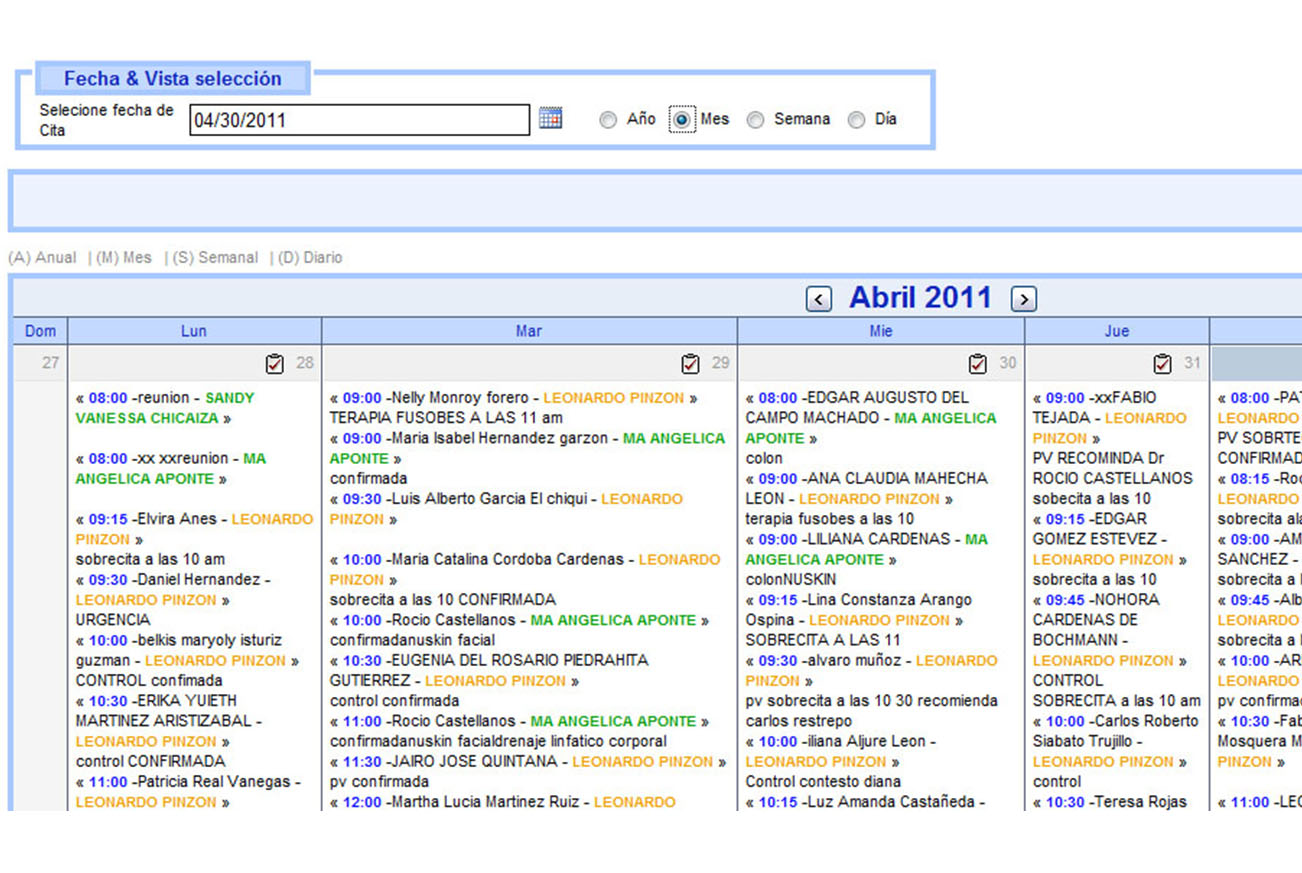Open the (A) Anual view link
Screen dimensions: 1302x873
(42, 258)
